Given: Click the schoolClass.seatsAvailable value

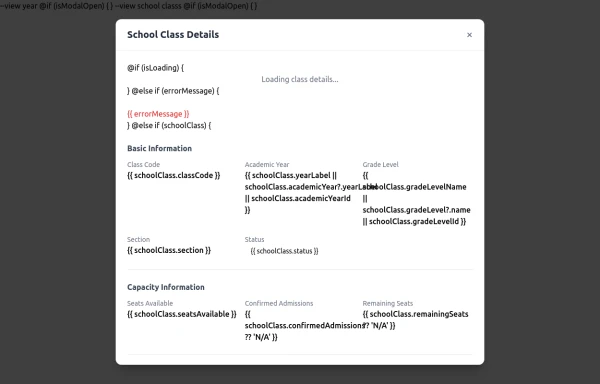Looking at the screenshot, I should [182, 314].
